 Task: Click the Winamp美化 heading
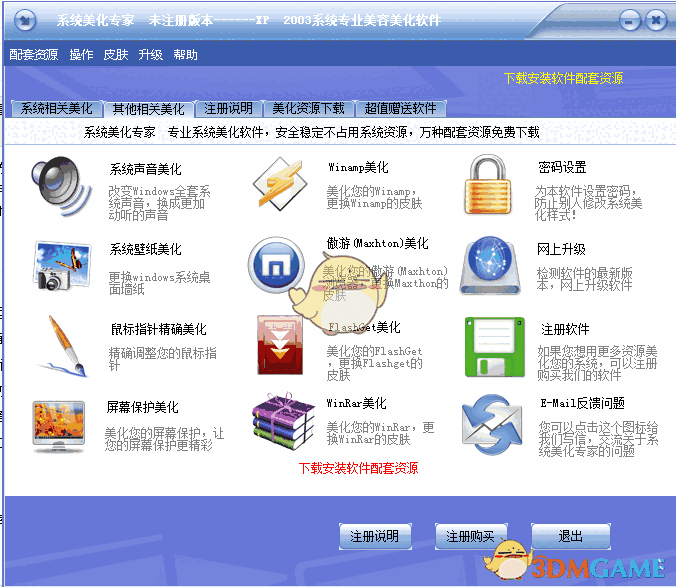pos(358,167)
